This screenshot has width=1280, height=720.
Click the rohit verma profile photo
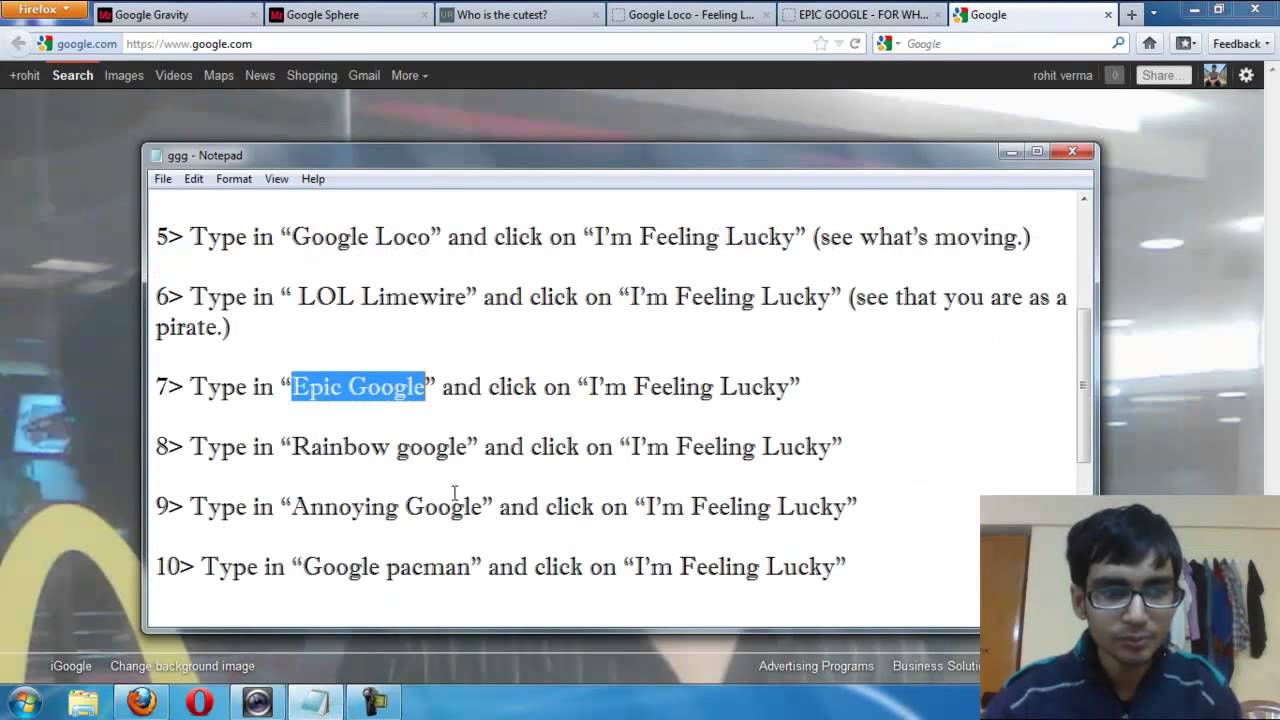pos(1214,75)
